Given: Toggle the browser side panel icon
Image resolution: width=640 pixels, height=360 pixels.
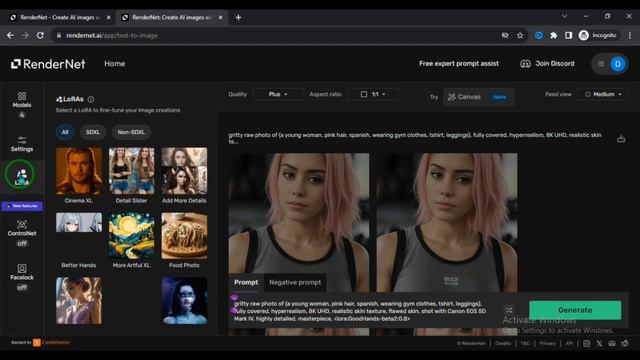Looking at the screenshot, I should click(568, 36).
